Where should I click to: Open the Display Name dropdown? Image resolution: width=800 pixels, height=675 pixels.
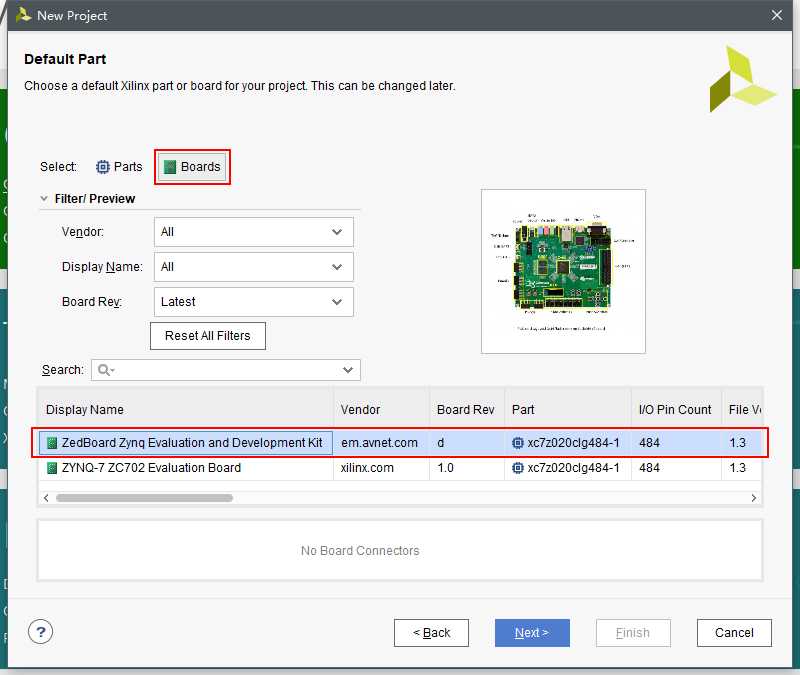(x=254, y=267)
